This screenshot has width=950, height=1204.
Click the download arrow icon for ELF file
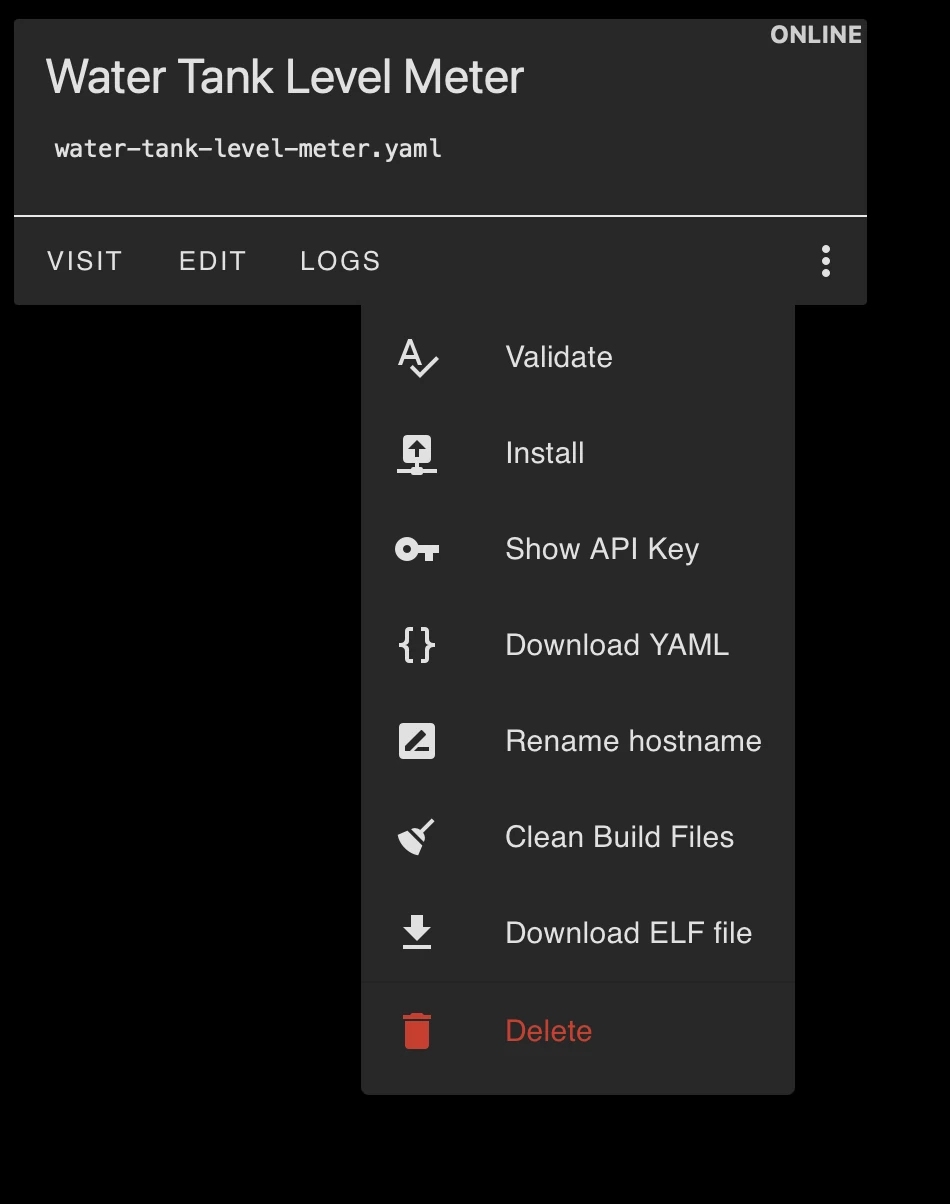point(418,932)
